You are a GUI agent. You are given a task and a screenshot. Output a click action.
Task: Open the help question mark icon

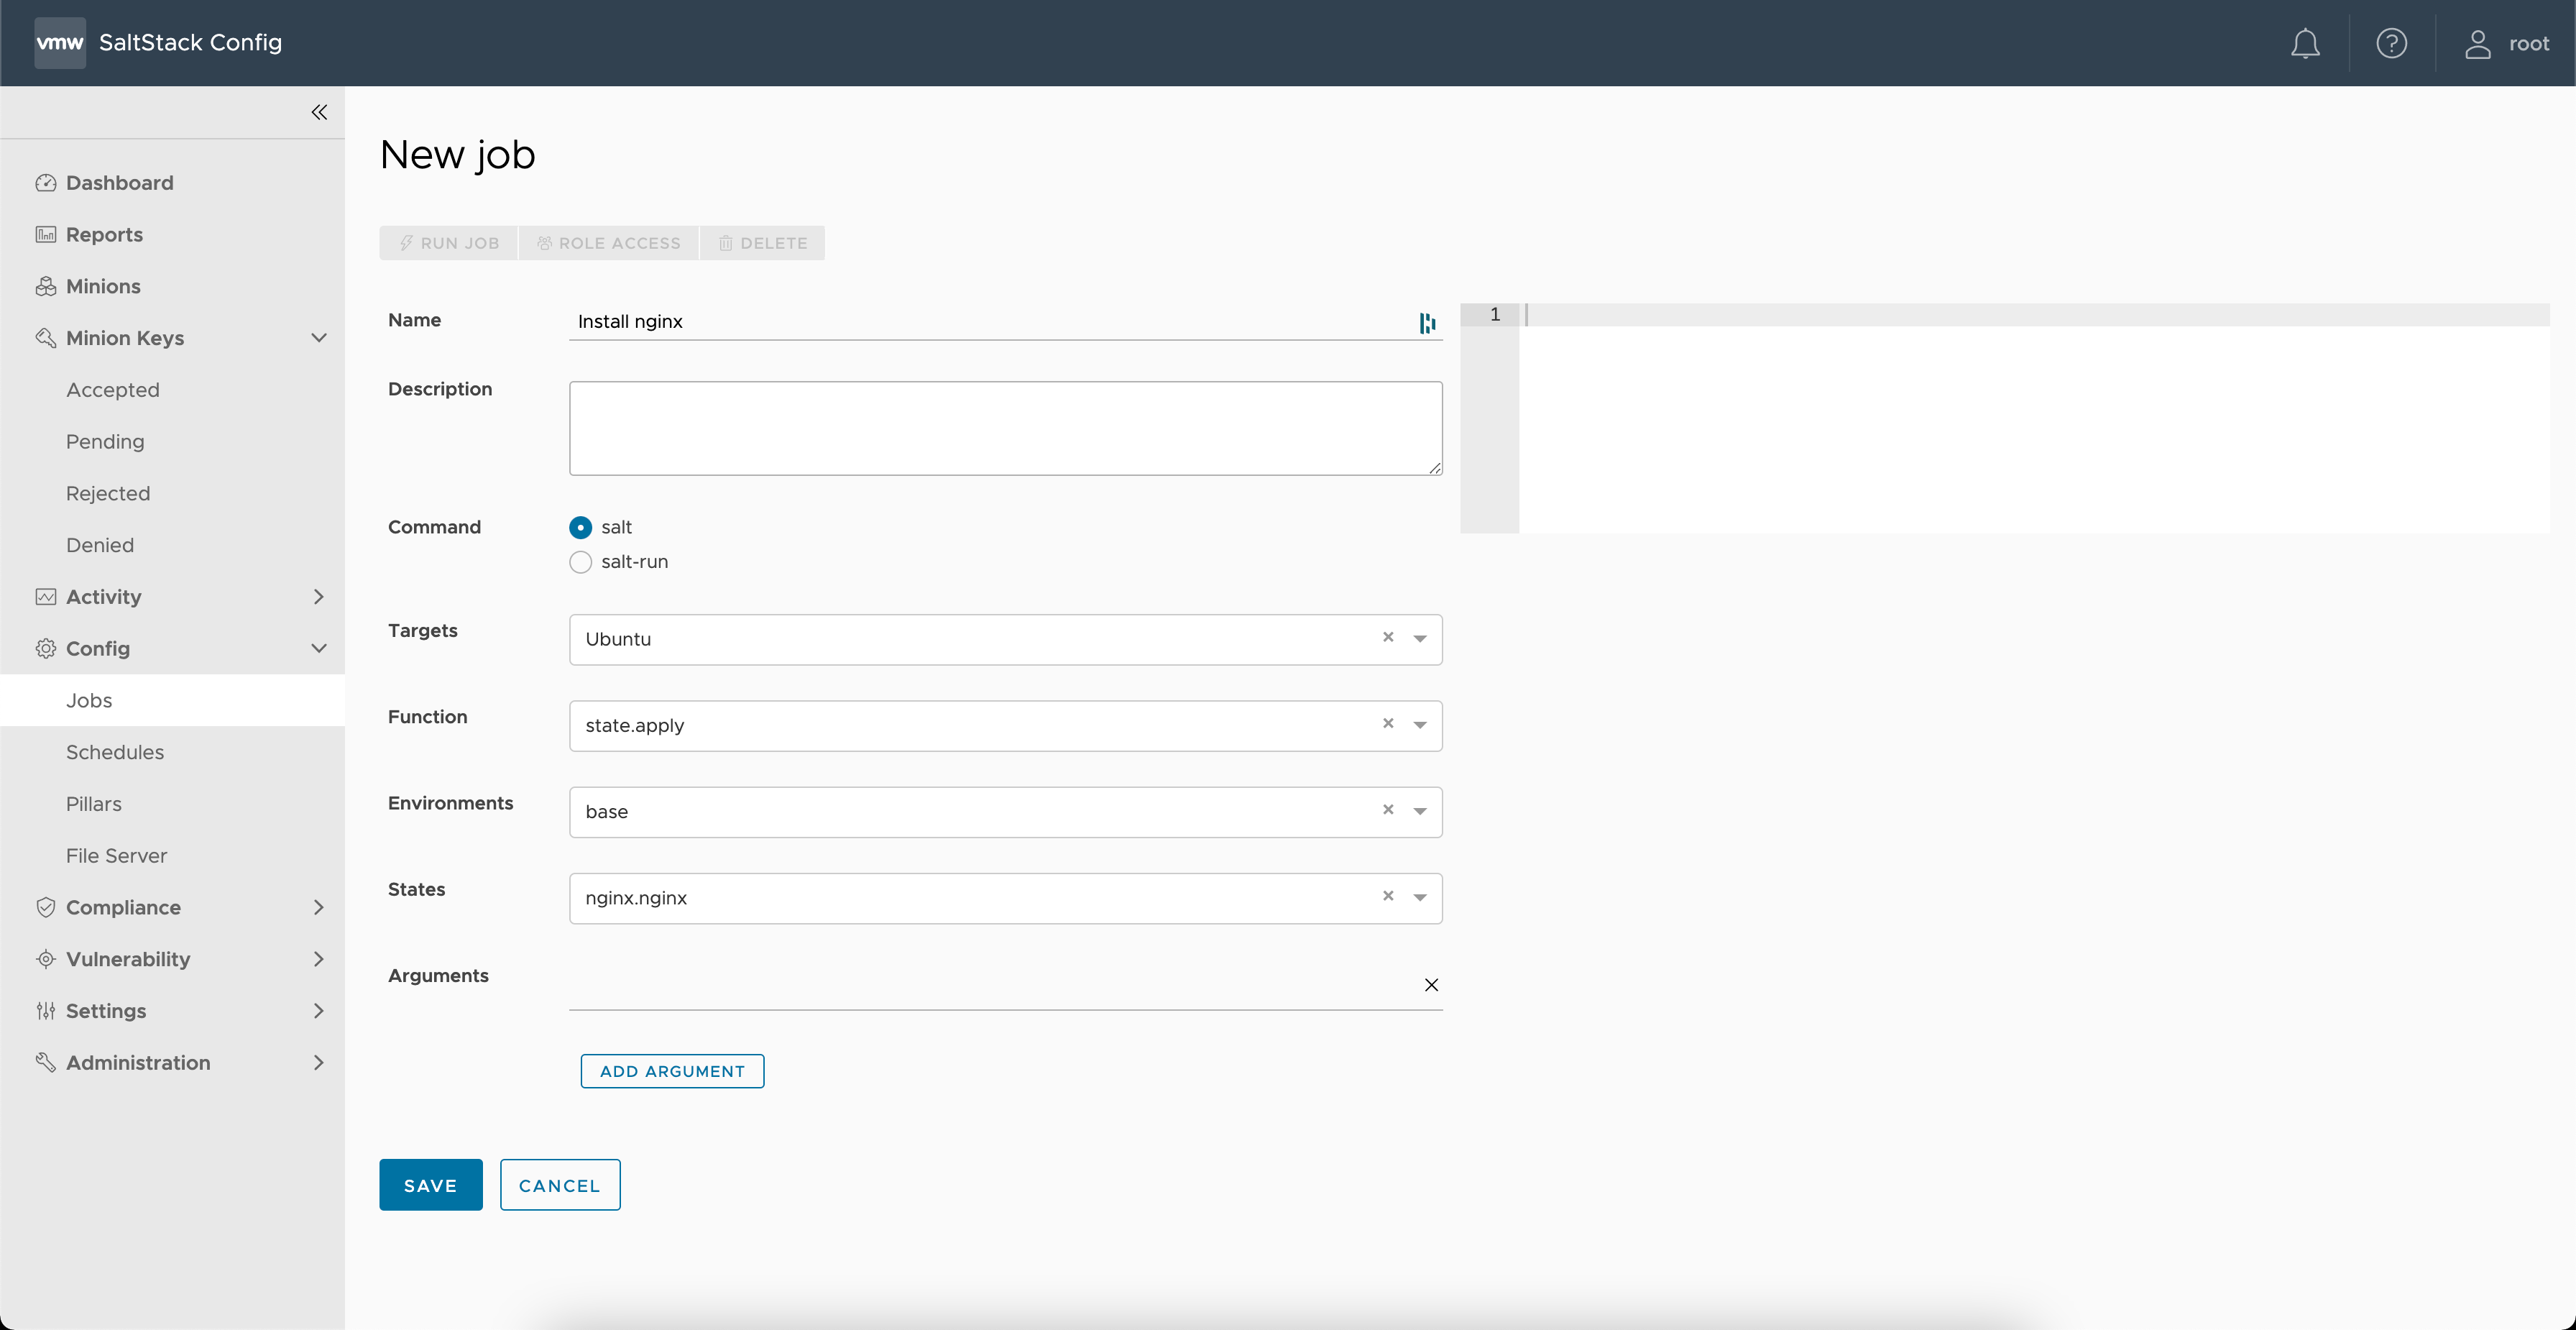click(x=2391, y=42)
